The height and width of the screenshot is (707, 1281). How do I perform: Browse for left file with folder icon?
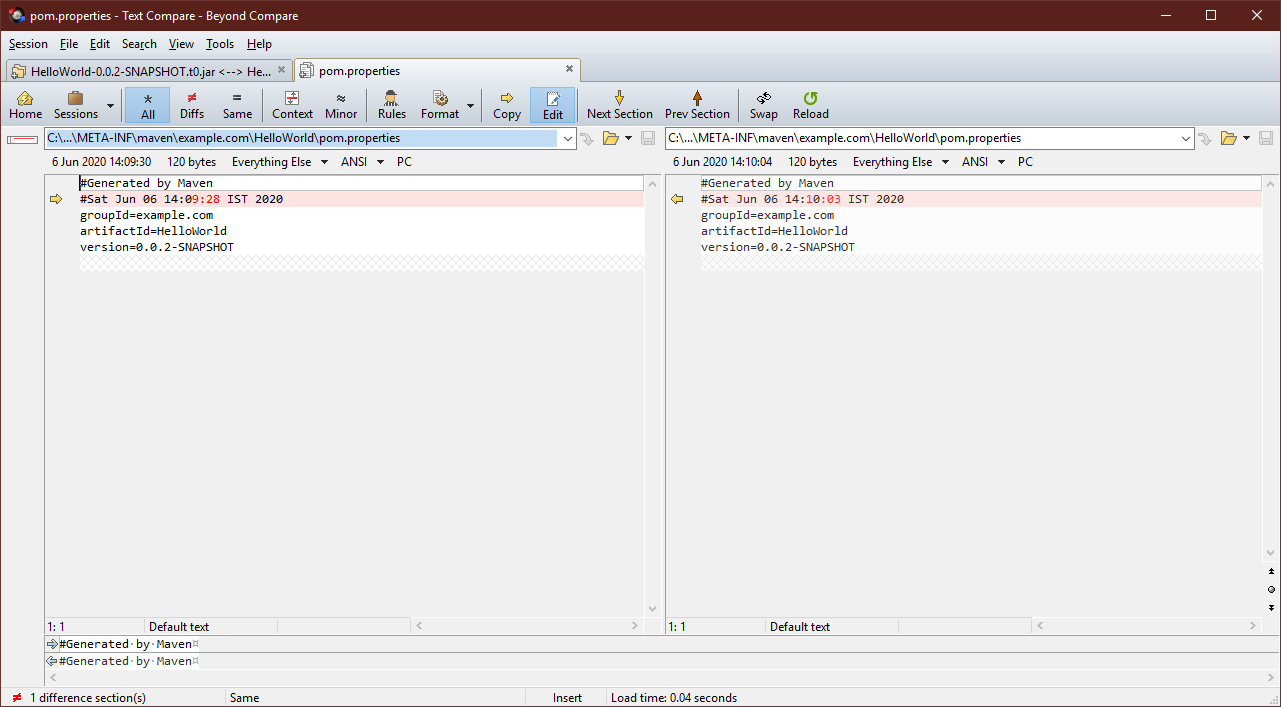point(610,138)
